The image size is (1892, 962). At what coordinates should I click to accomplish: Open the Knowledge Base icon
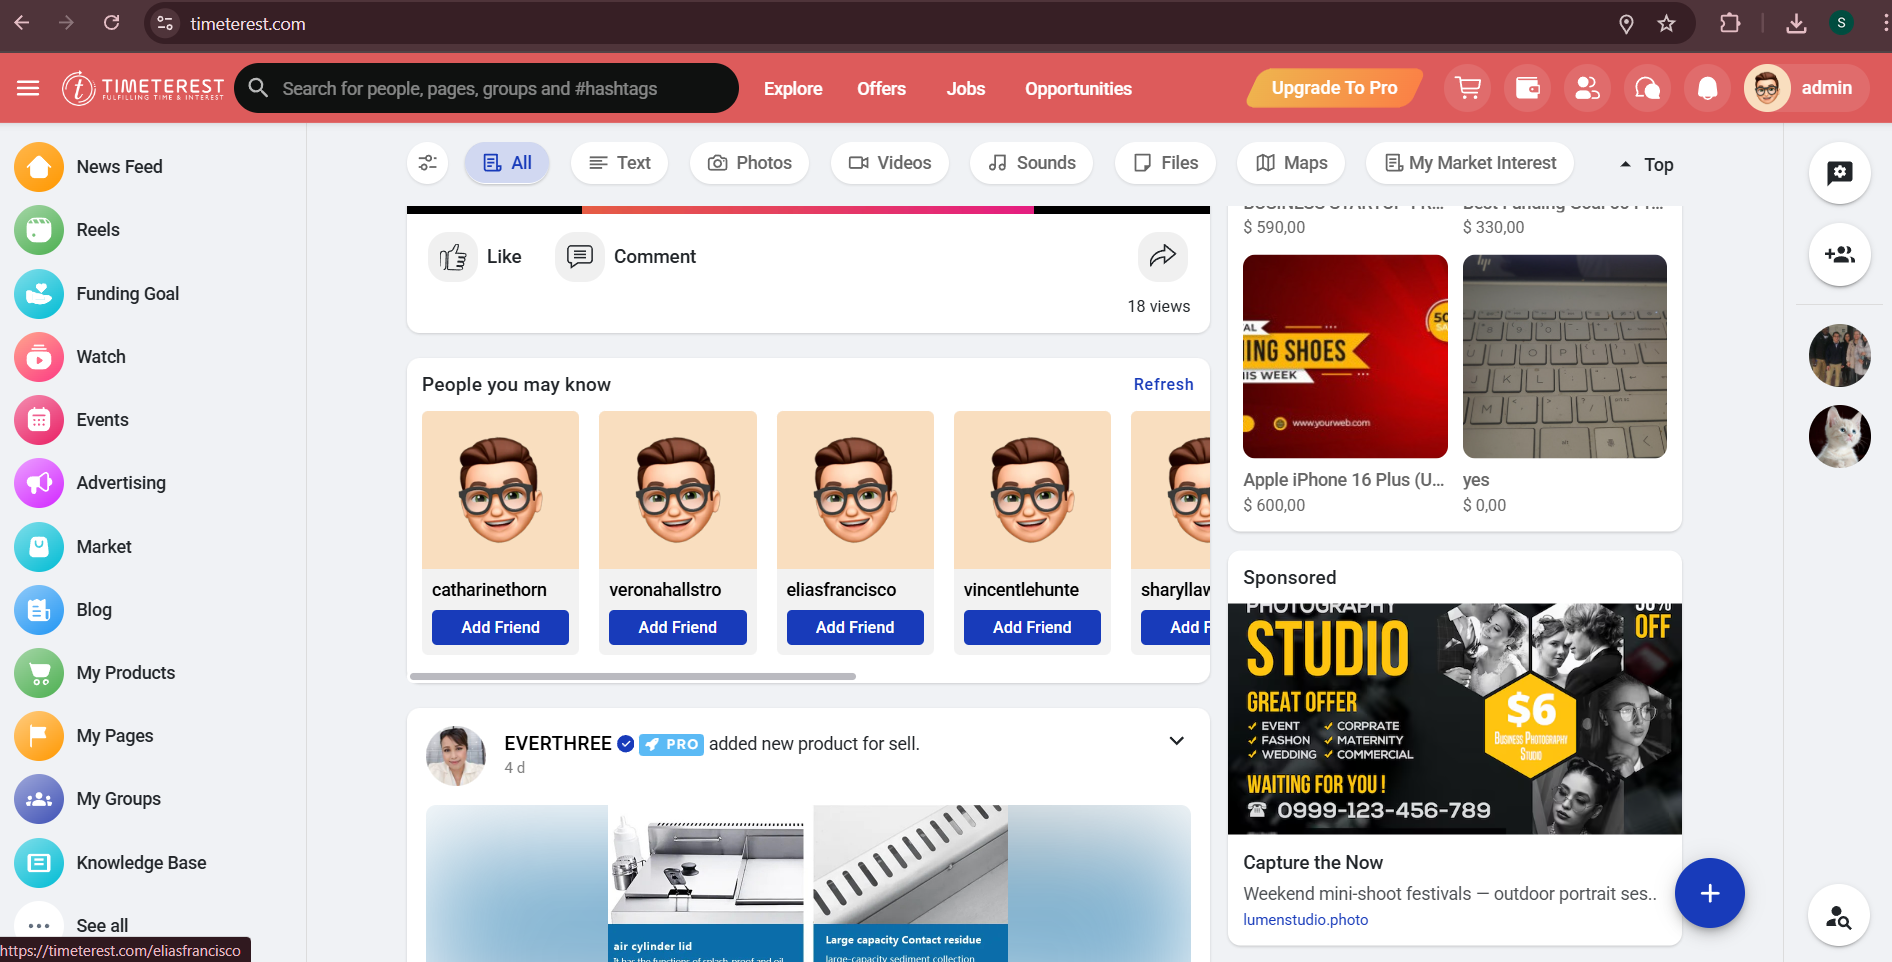tap(39, 863)
